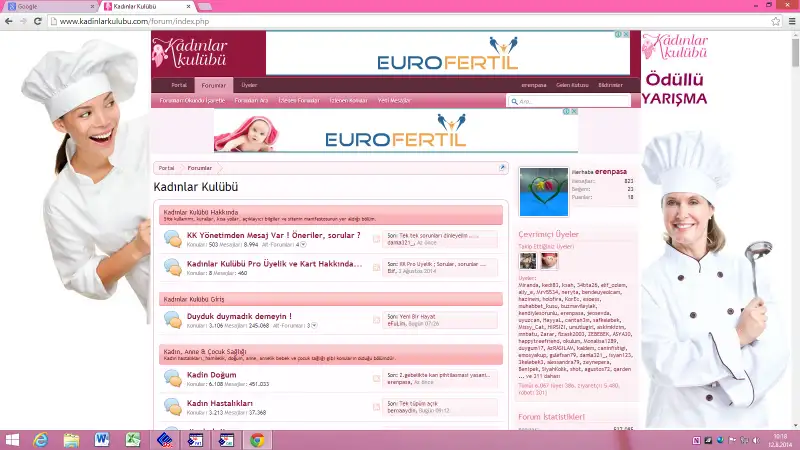Image resolution: width=800 pixels, height=450 pixels.
Task: Click the RSS feed icon for the Kadın Doğum forum
Action: tap(377, 378)
